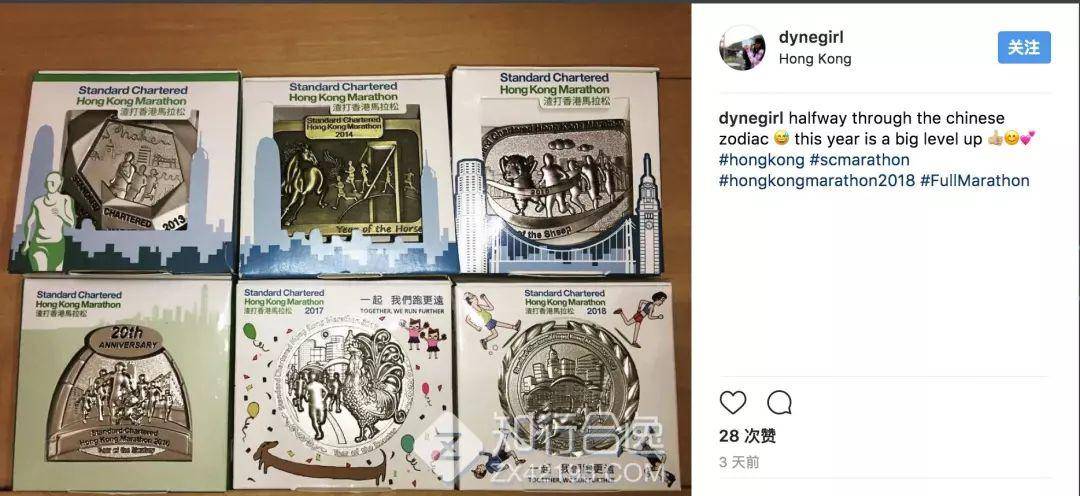
Task: Open the #hongkong hashtag
Action: pos(761,160)
